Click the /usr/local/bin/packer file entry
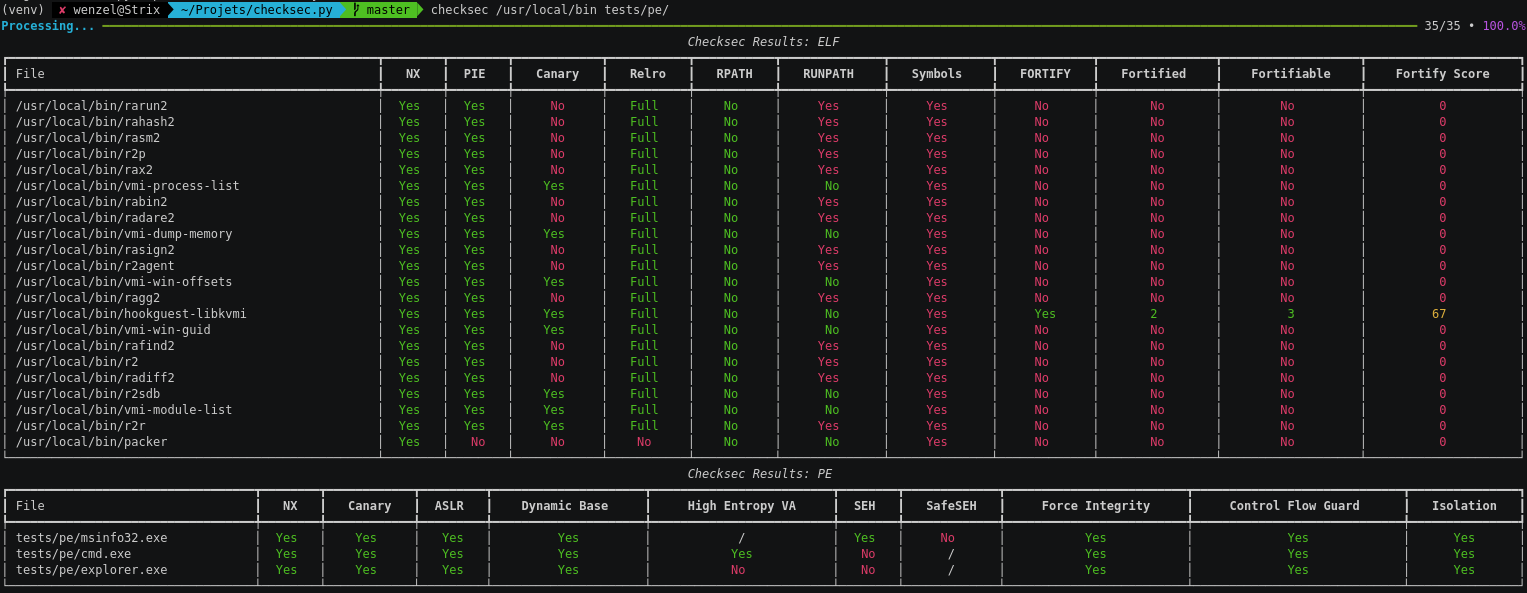The width and height of the screenshot is (1527, 593). [92, 442]
